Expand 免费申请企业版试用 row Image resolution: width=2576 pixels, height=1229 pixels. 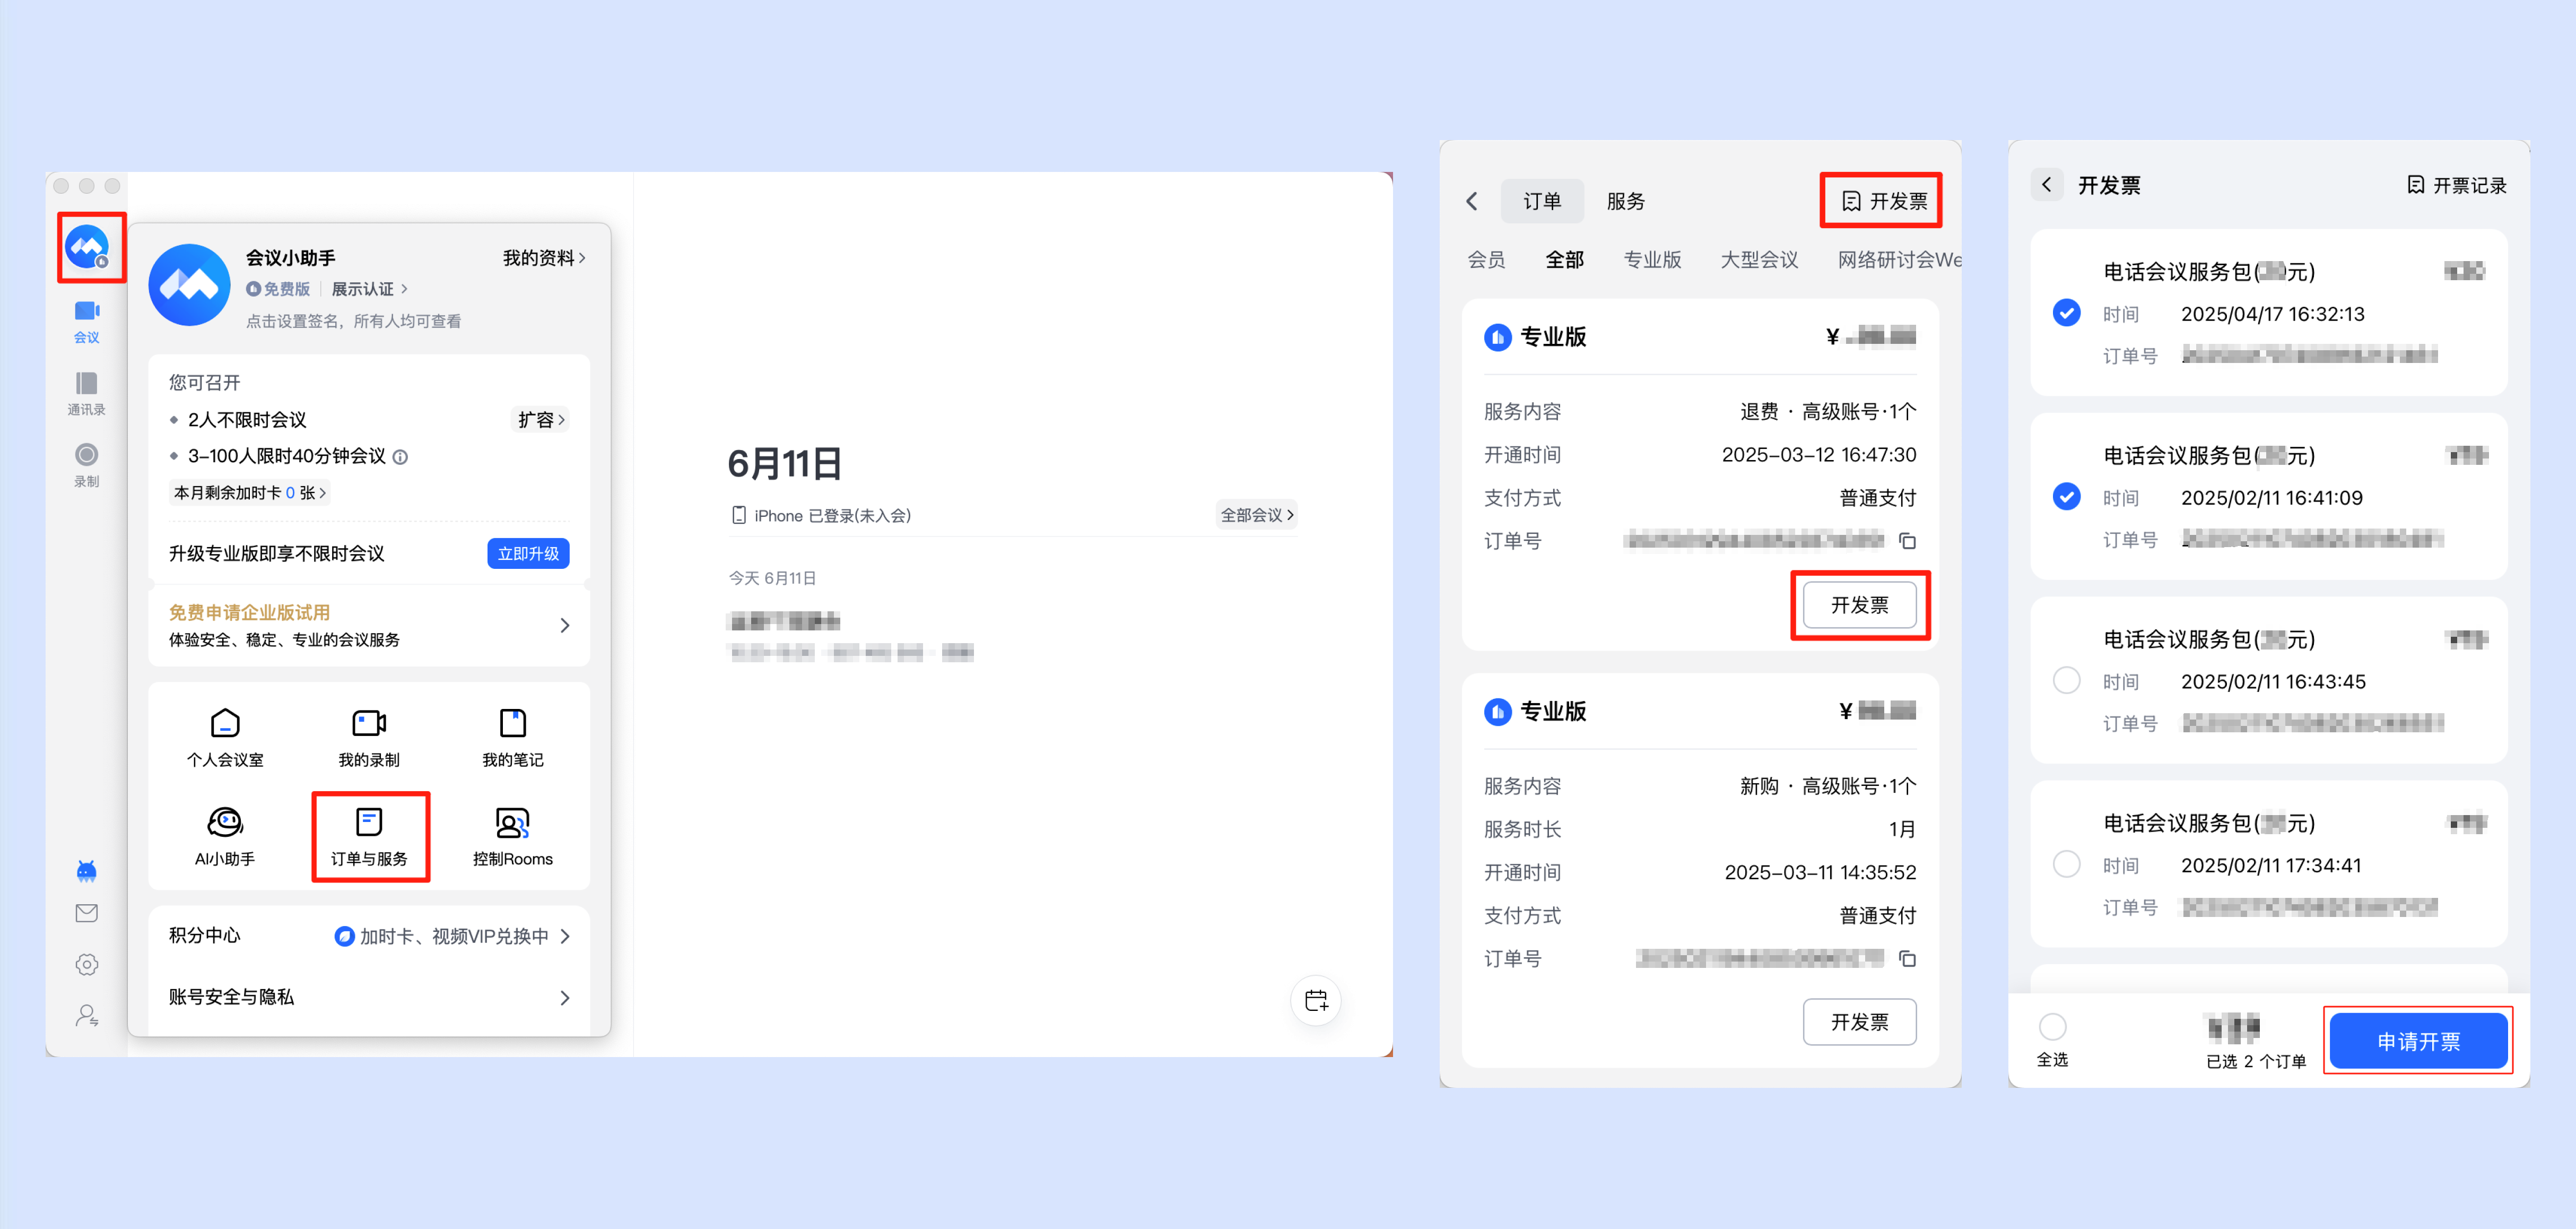click(x=369, y=625)
